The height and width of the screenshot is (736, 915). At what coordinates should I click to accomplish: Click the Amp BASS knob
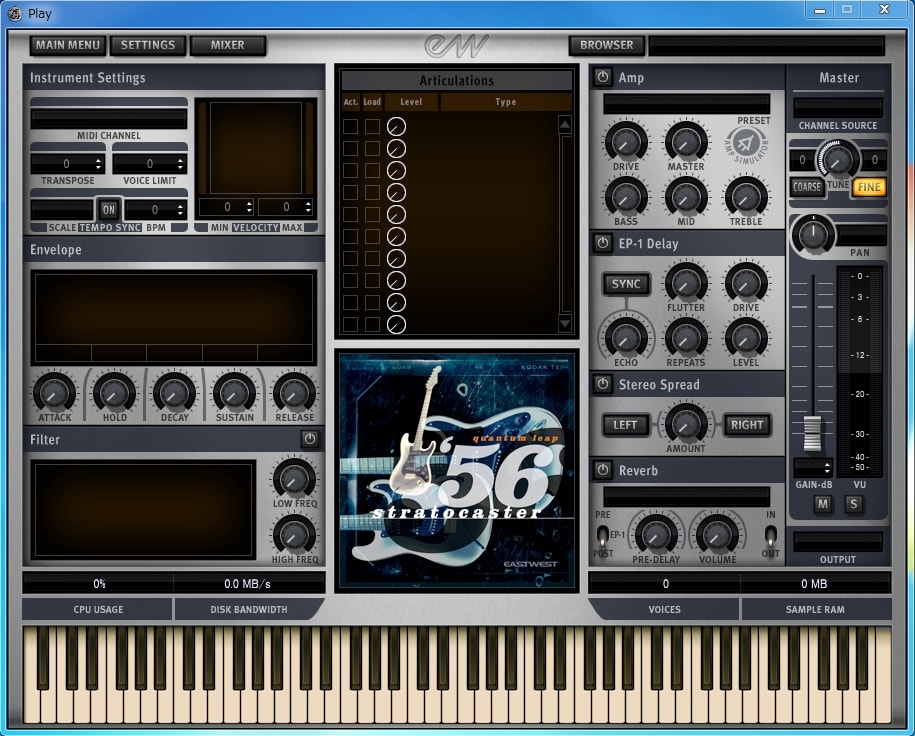(x=626, y=197)
